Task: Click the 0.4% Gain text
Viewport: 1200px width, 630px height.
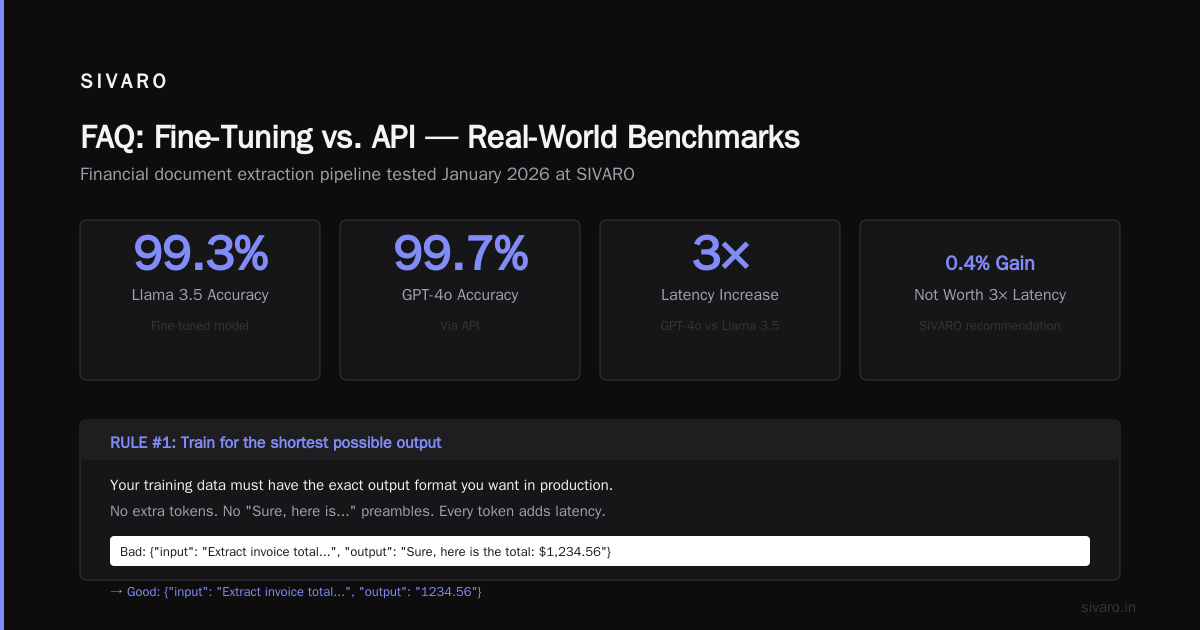Action: pyautogui.click(x=990, y=263)
